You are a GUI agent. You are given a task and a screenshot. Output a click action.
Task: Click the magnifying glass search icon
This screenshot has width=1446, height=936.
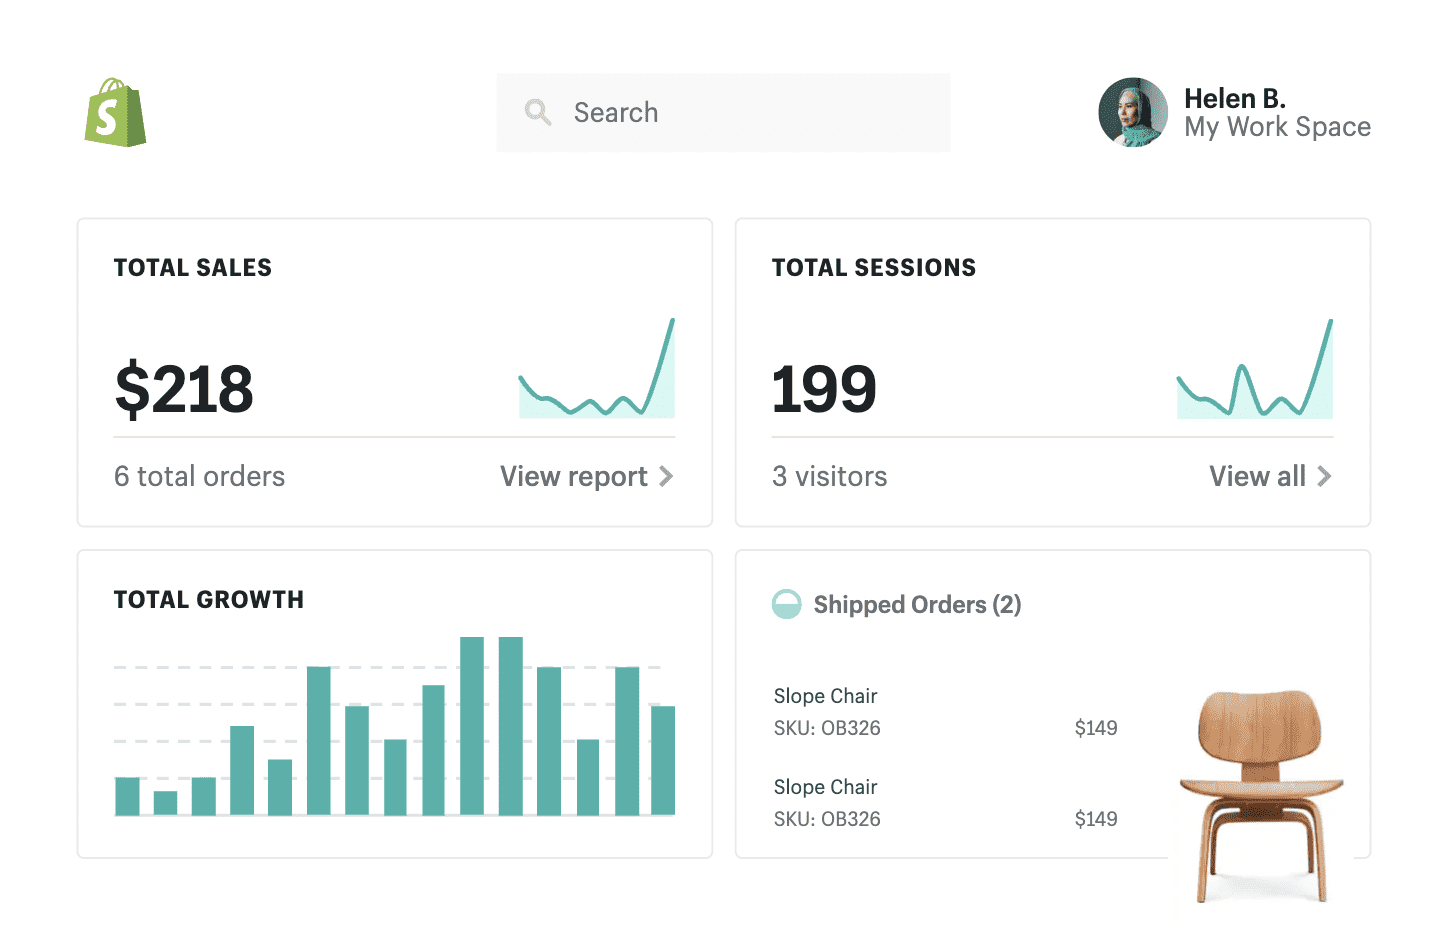click(538, 112)
